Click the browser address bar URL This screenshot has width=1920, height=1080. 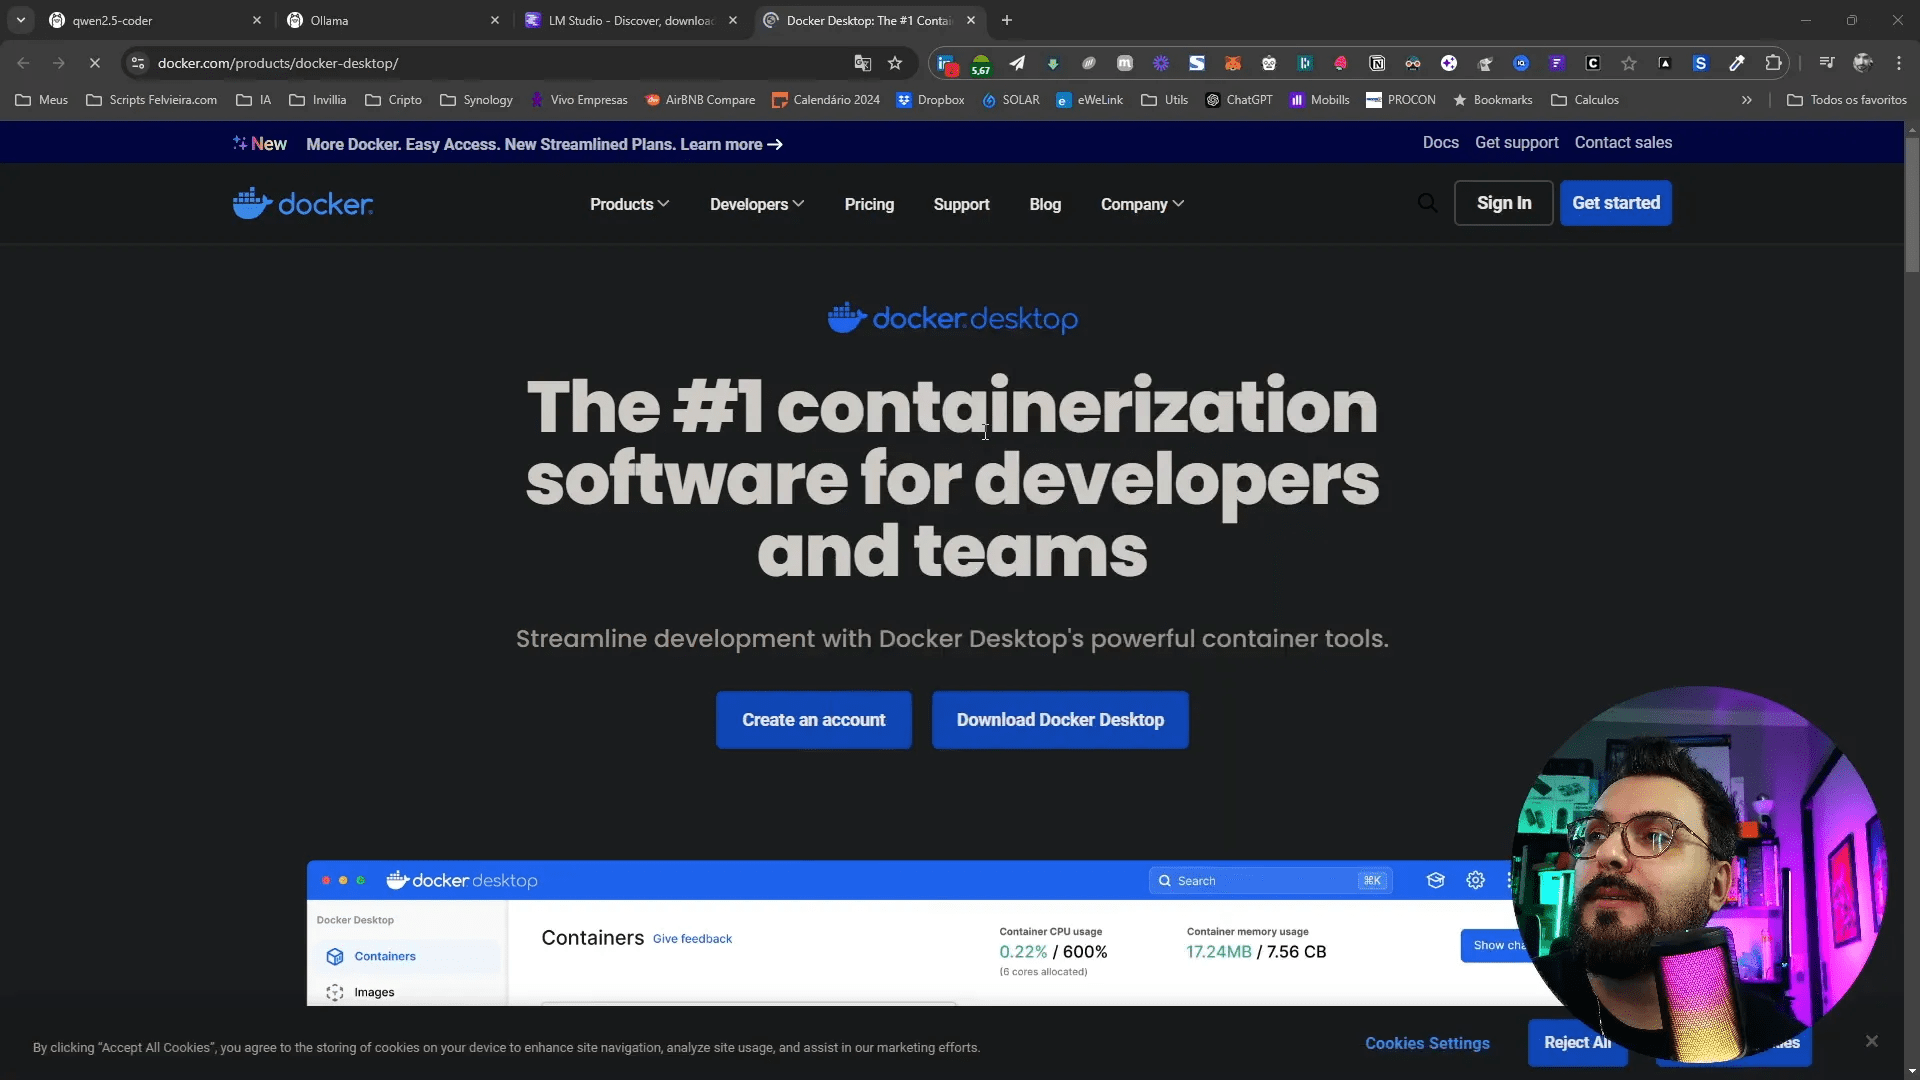[x=278, y=63]
